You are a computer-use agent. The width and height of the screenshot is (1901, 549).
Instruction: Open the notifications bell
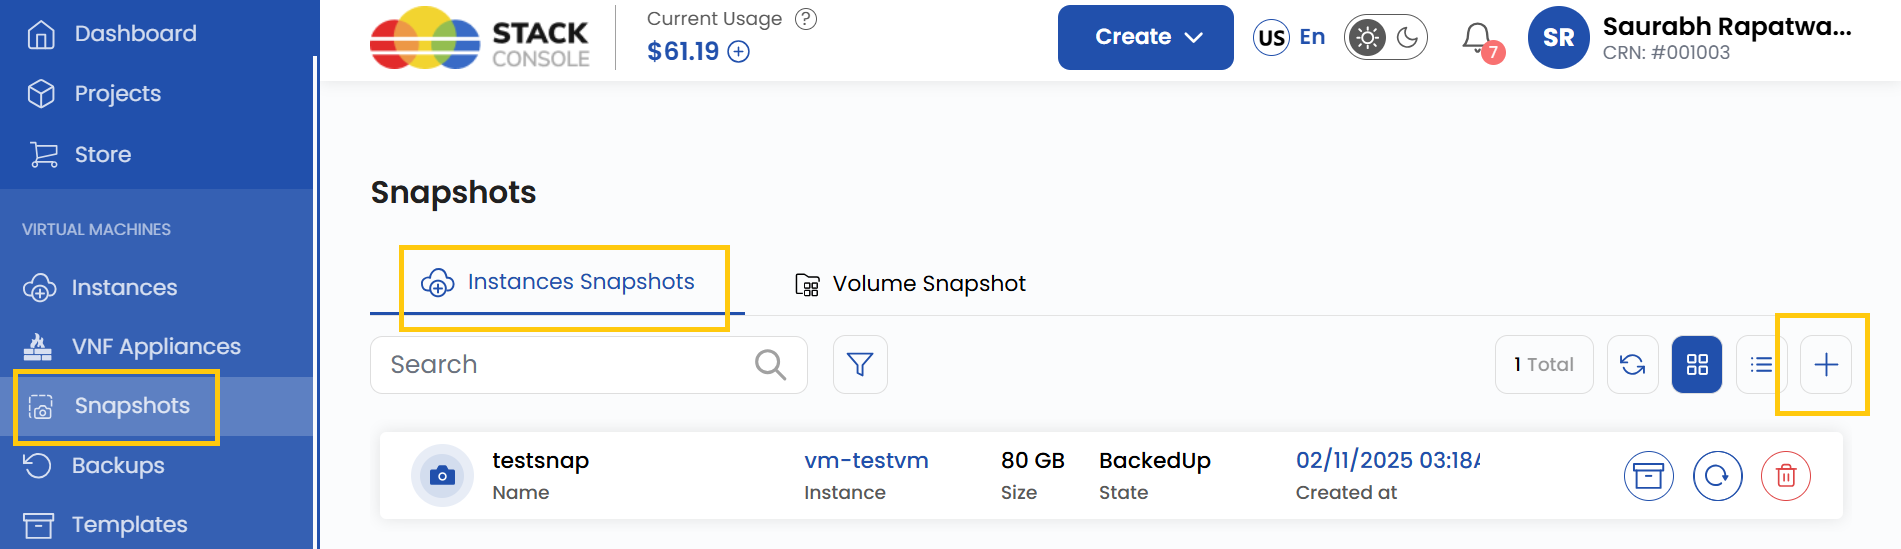coord(1477,38)
